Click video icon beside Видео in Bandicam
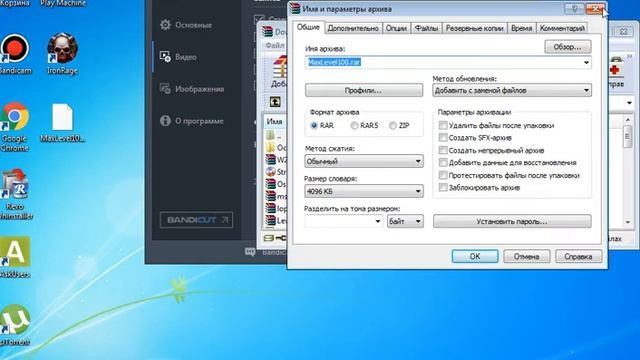640x360 pixels. pos(165,57)
